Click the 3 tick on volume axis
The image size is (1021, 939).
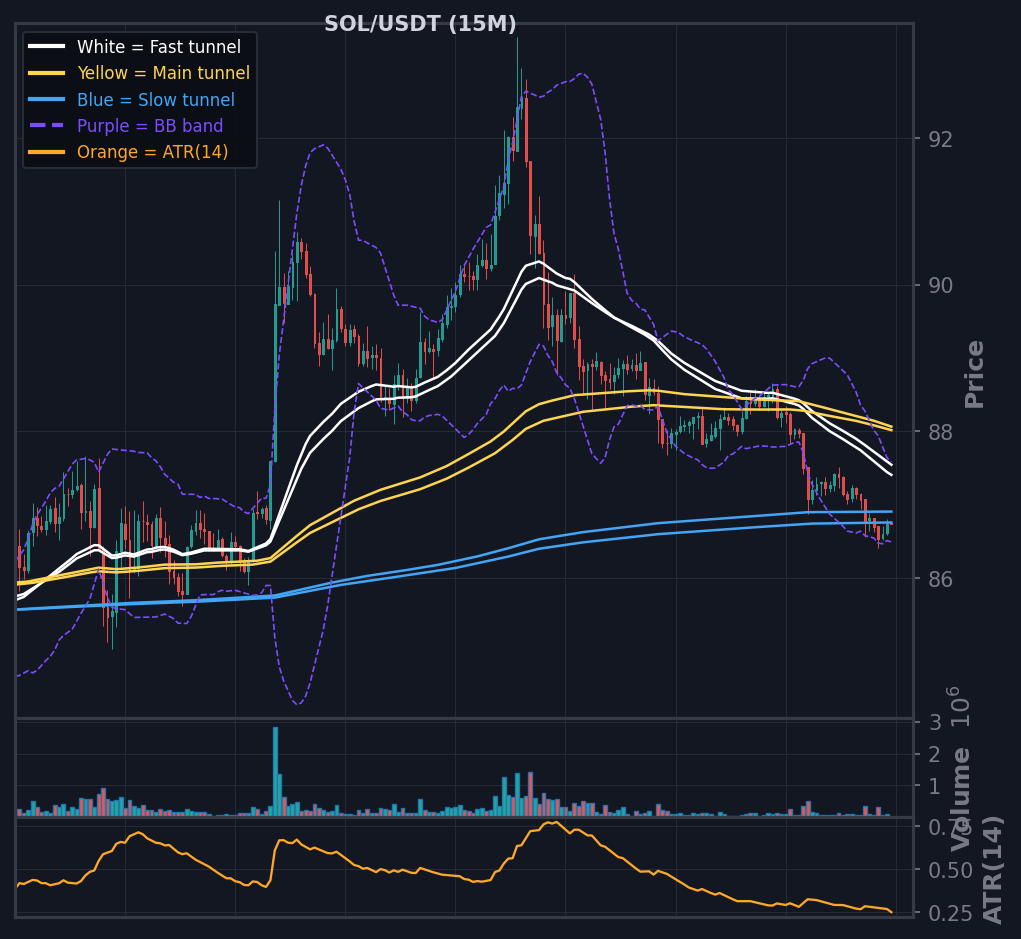point(935,722)
